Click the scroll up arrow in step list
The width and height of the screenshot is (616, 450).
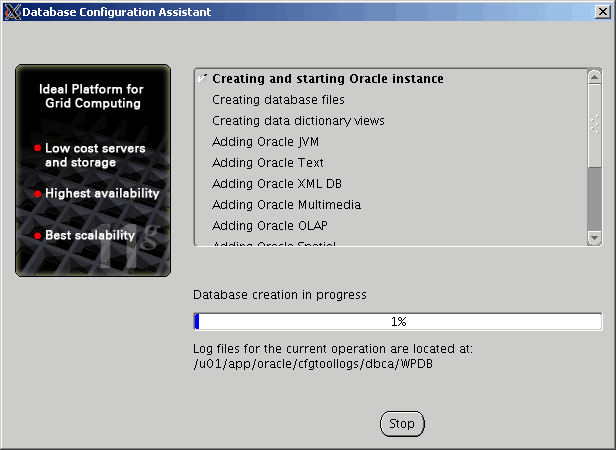click(594, 77)
